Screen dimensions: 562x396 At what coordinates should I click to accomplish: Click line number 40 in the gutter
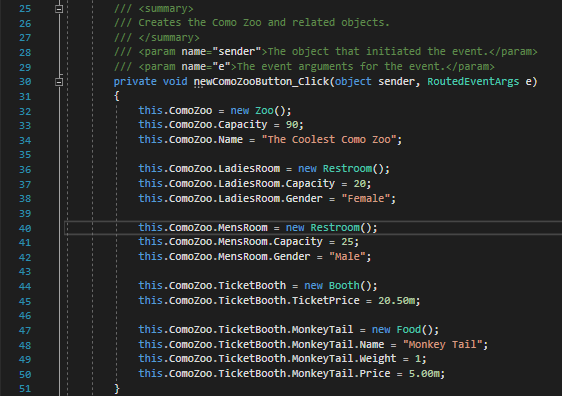pyautogui.click(x=25, y=228)
